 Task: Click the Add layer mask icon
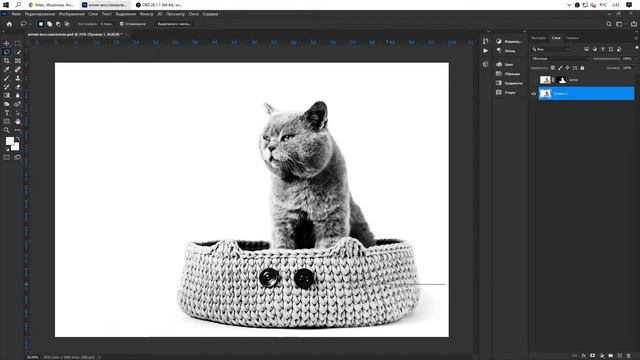(593, 356)
